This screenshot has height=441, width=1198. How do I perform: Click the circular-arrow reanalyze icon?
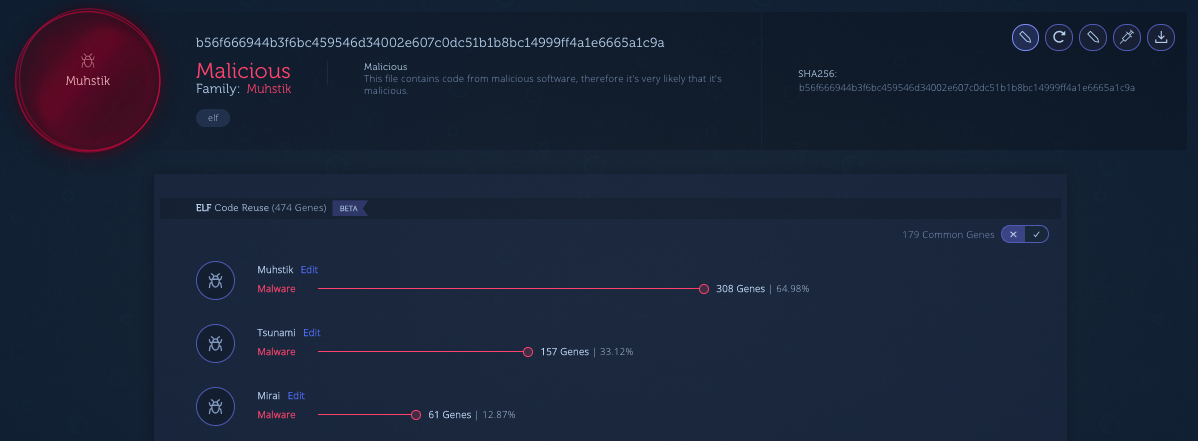(1059, 37)
